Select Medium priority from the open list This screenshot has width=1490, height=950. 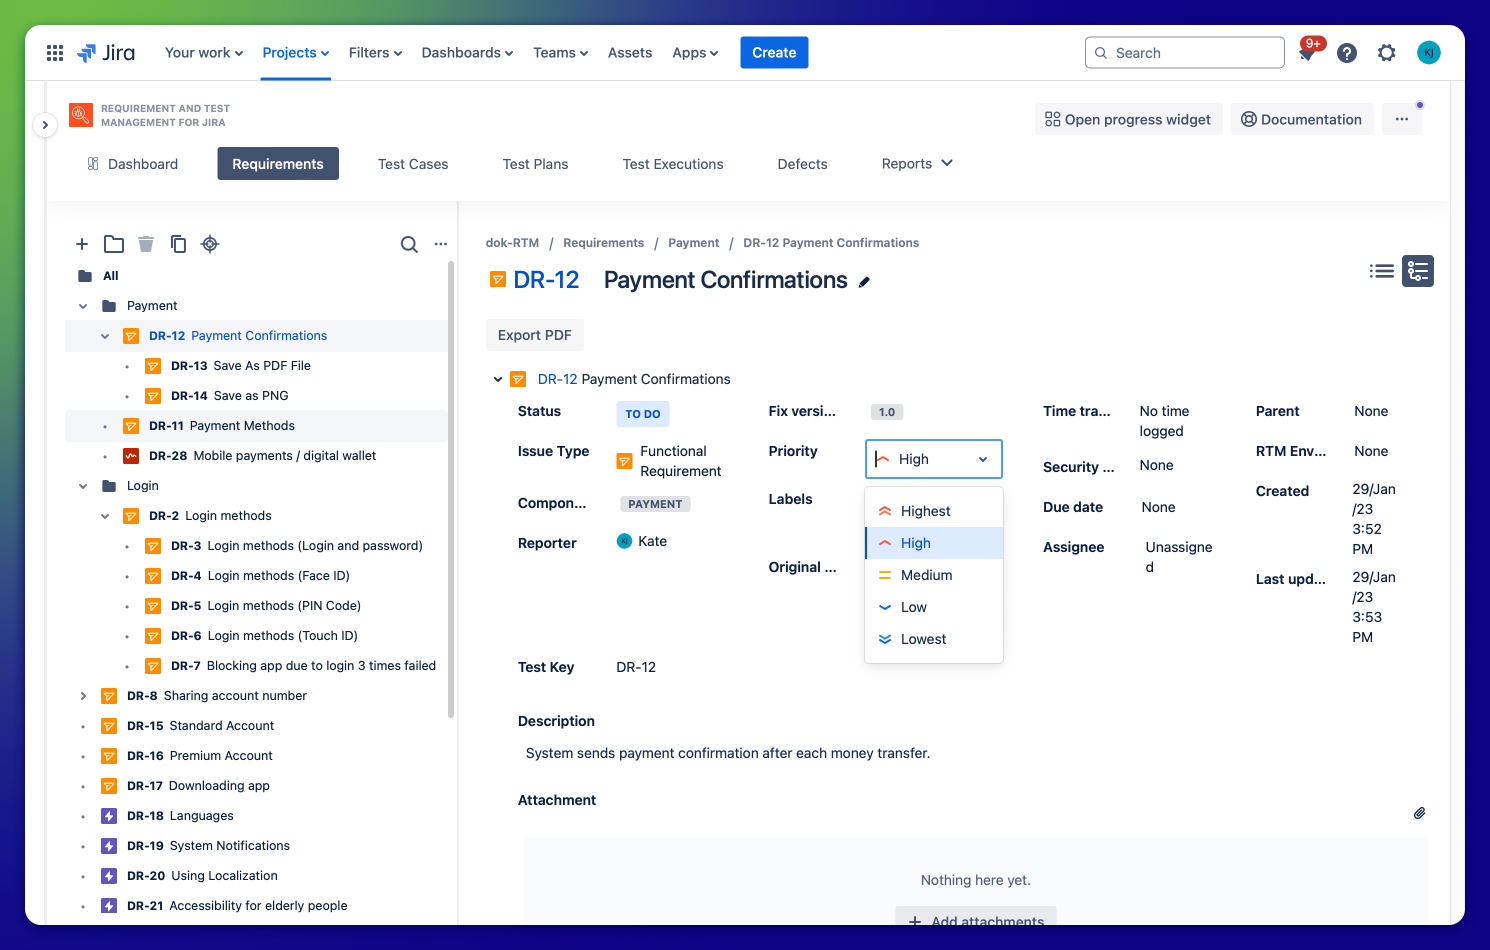tap(926, 575)
